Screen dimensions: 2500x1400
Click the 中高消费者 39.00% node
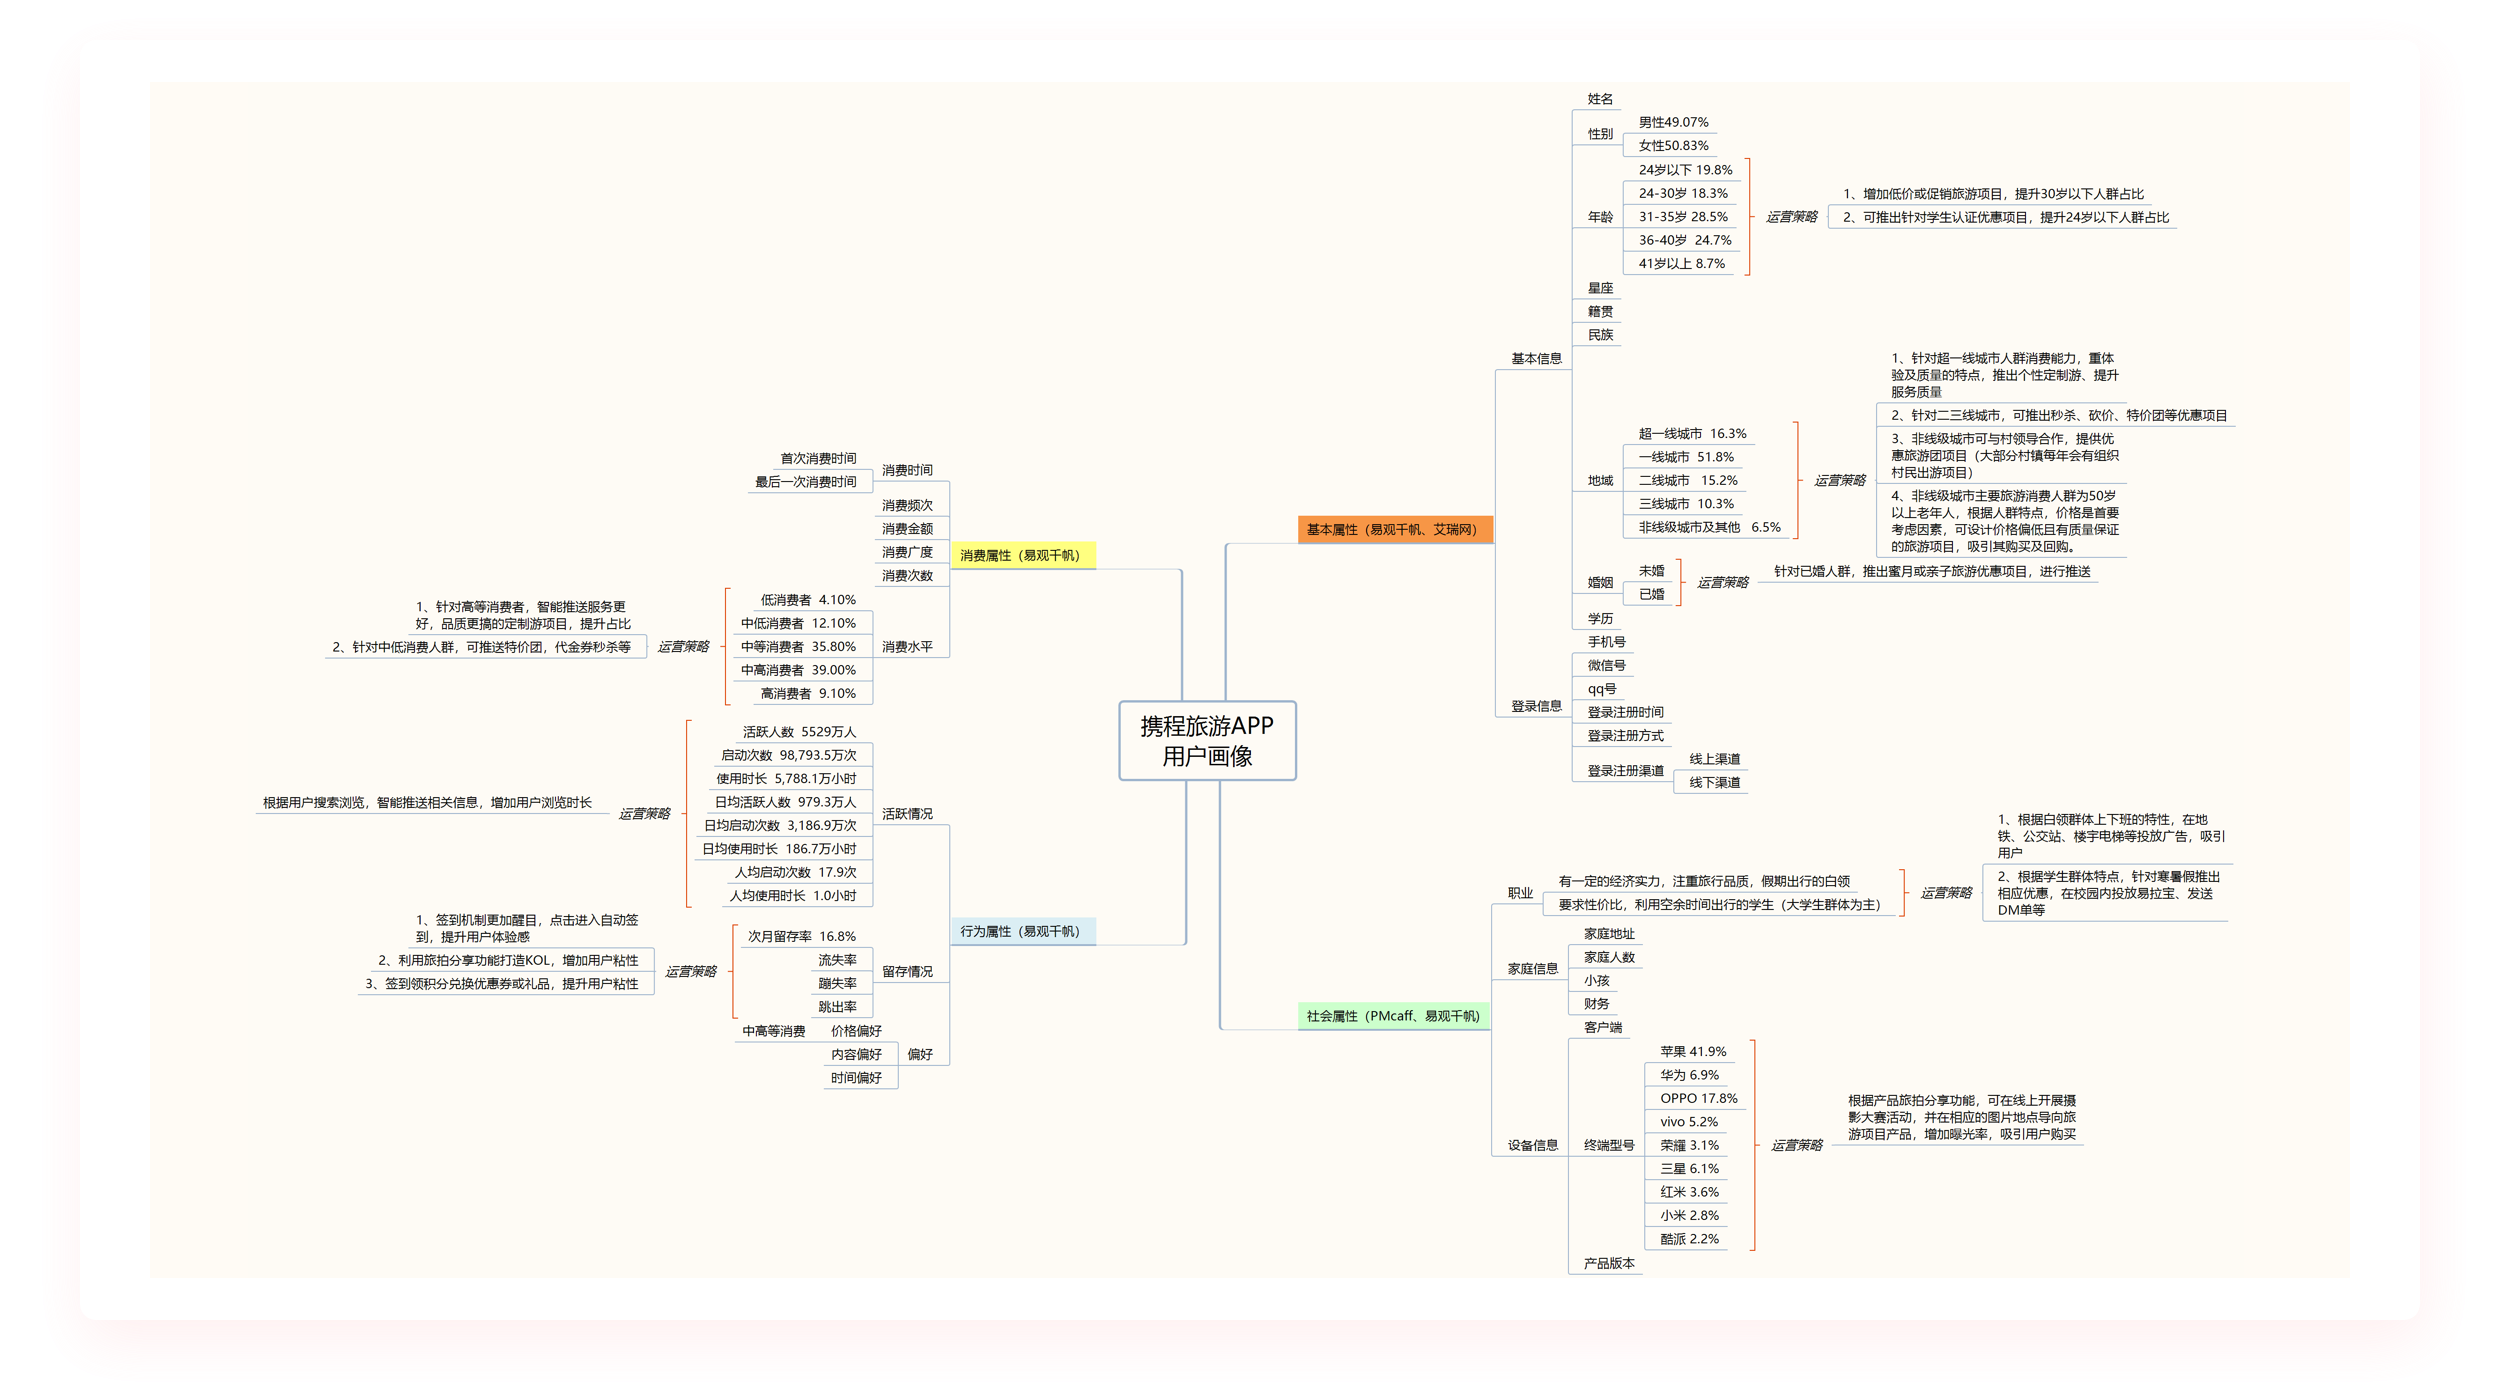click(798, 670)
